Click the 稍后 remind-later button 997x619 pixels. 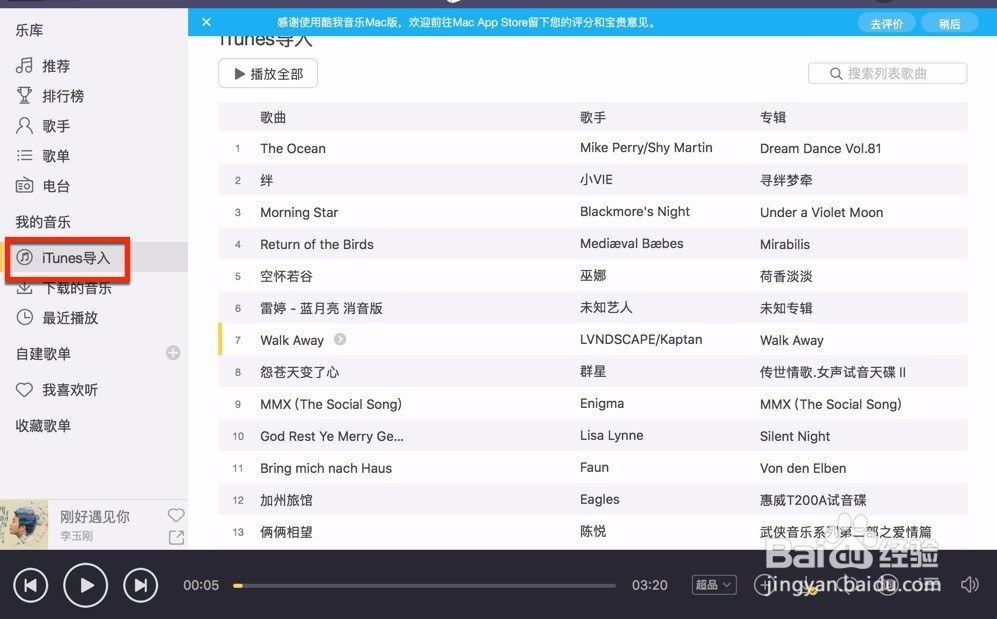948,22
